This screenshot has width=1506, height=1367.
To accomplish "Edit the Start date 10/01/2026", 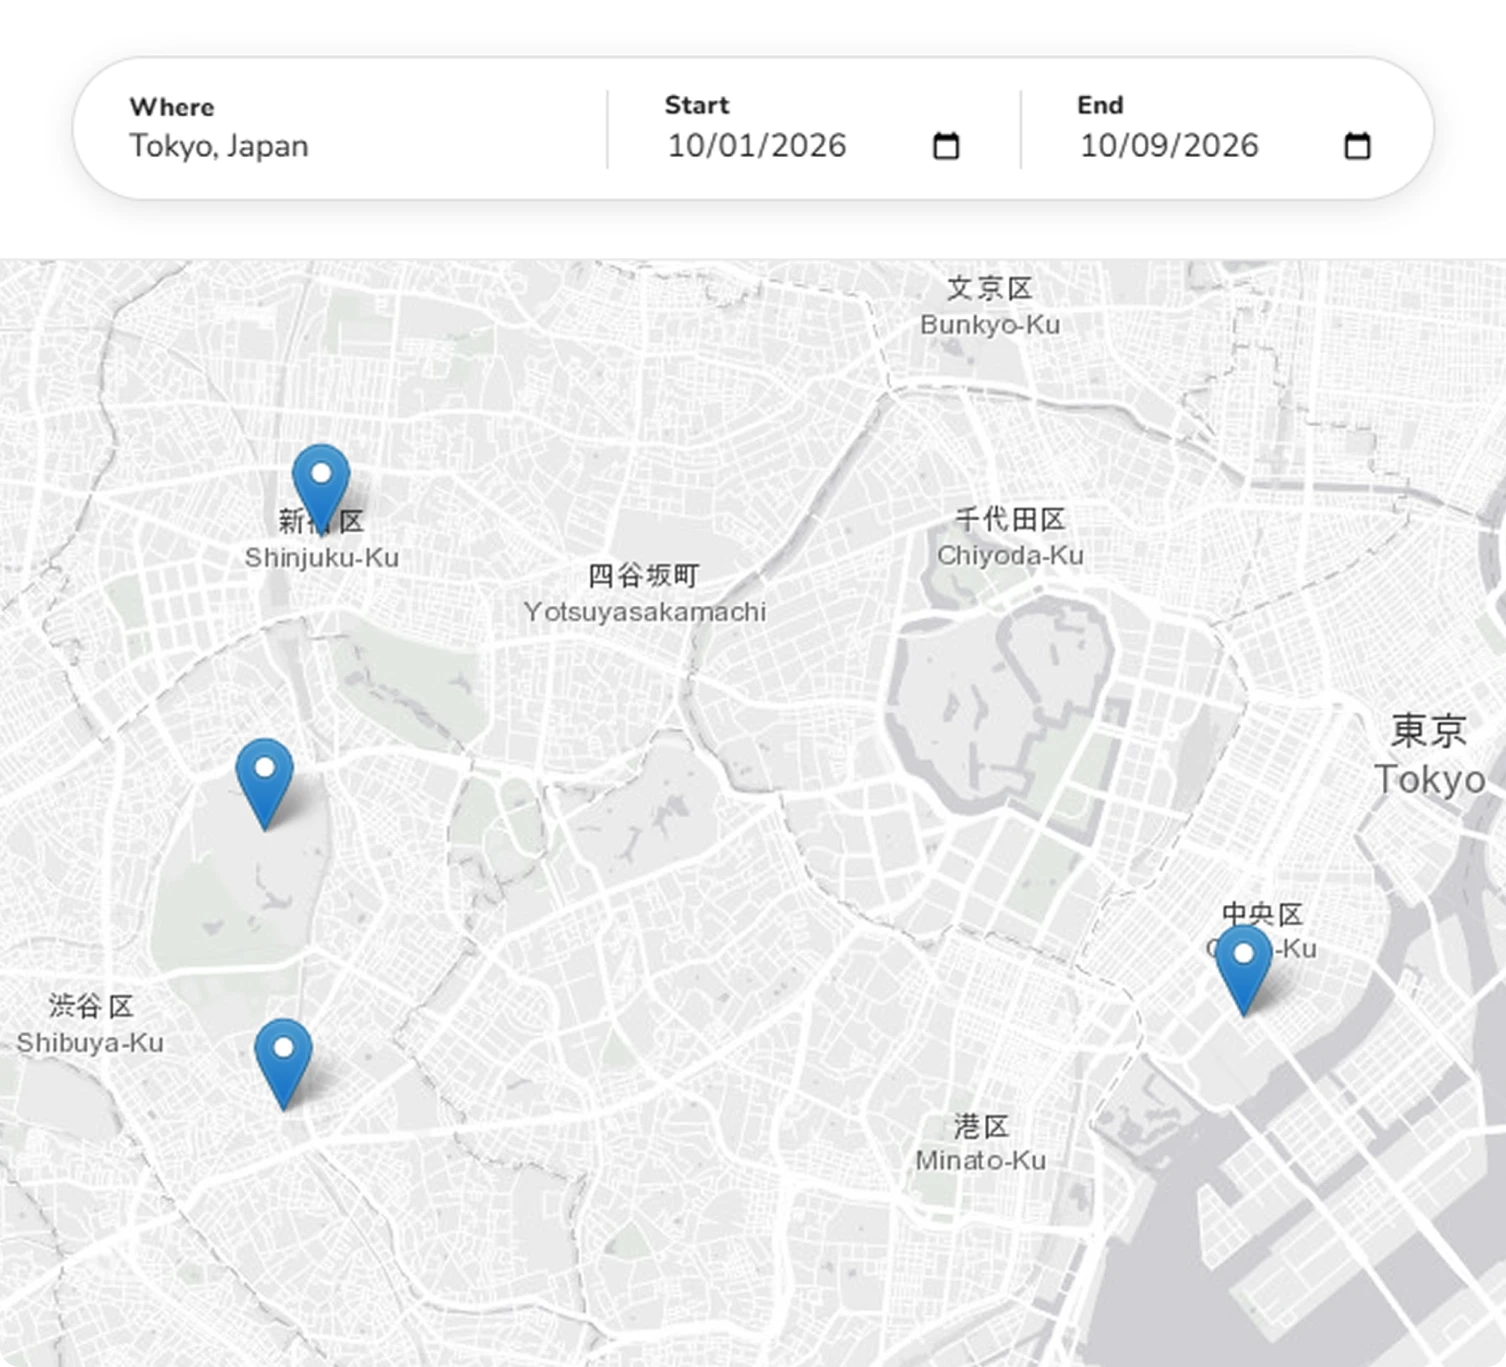I will pos(757,146).
